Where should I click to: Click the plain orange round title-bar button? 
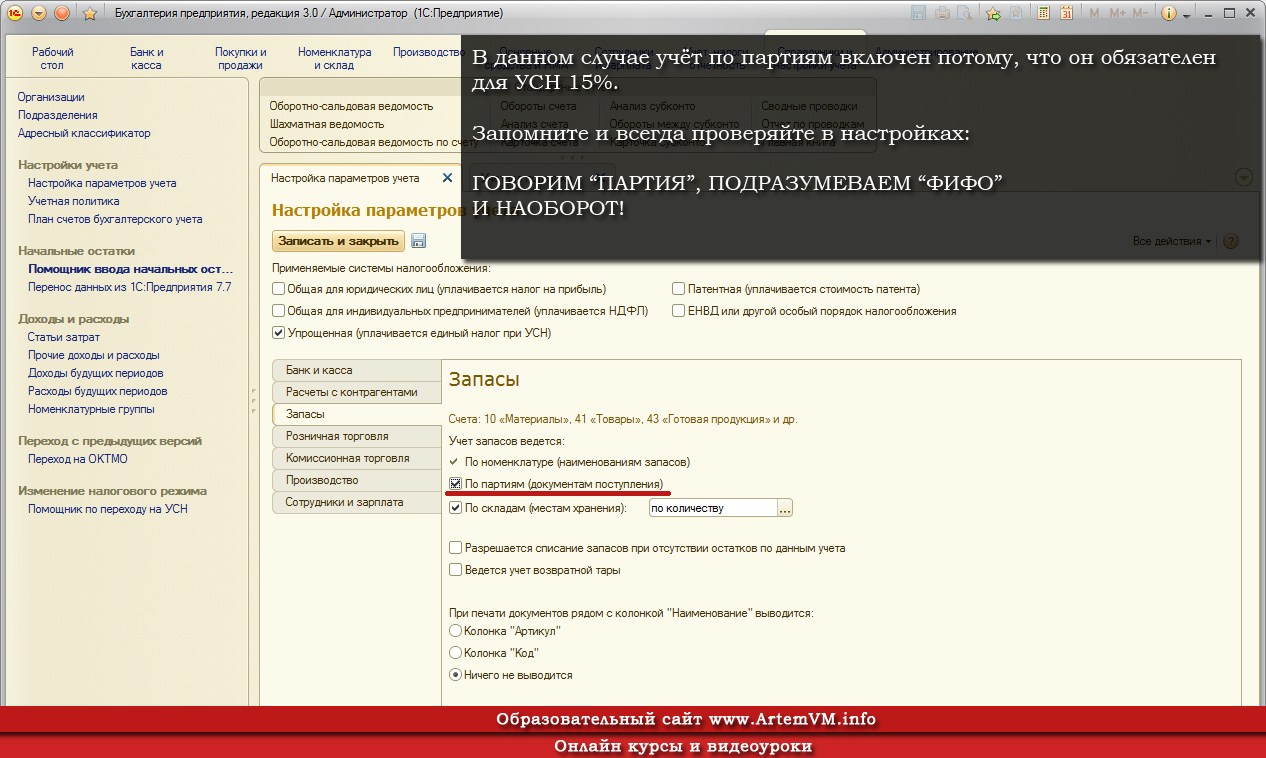pyautogui.click(x=61, y=13)
